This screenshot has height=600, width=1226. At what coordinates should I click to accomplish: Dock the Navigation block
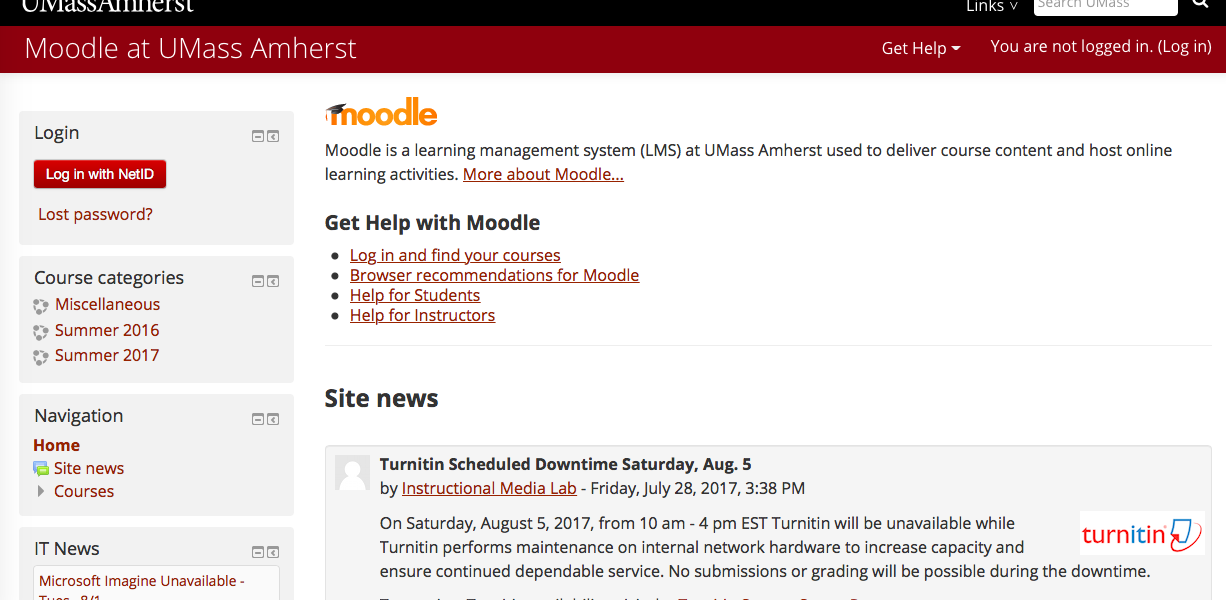[273, 420]
